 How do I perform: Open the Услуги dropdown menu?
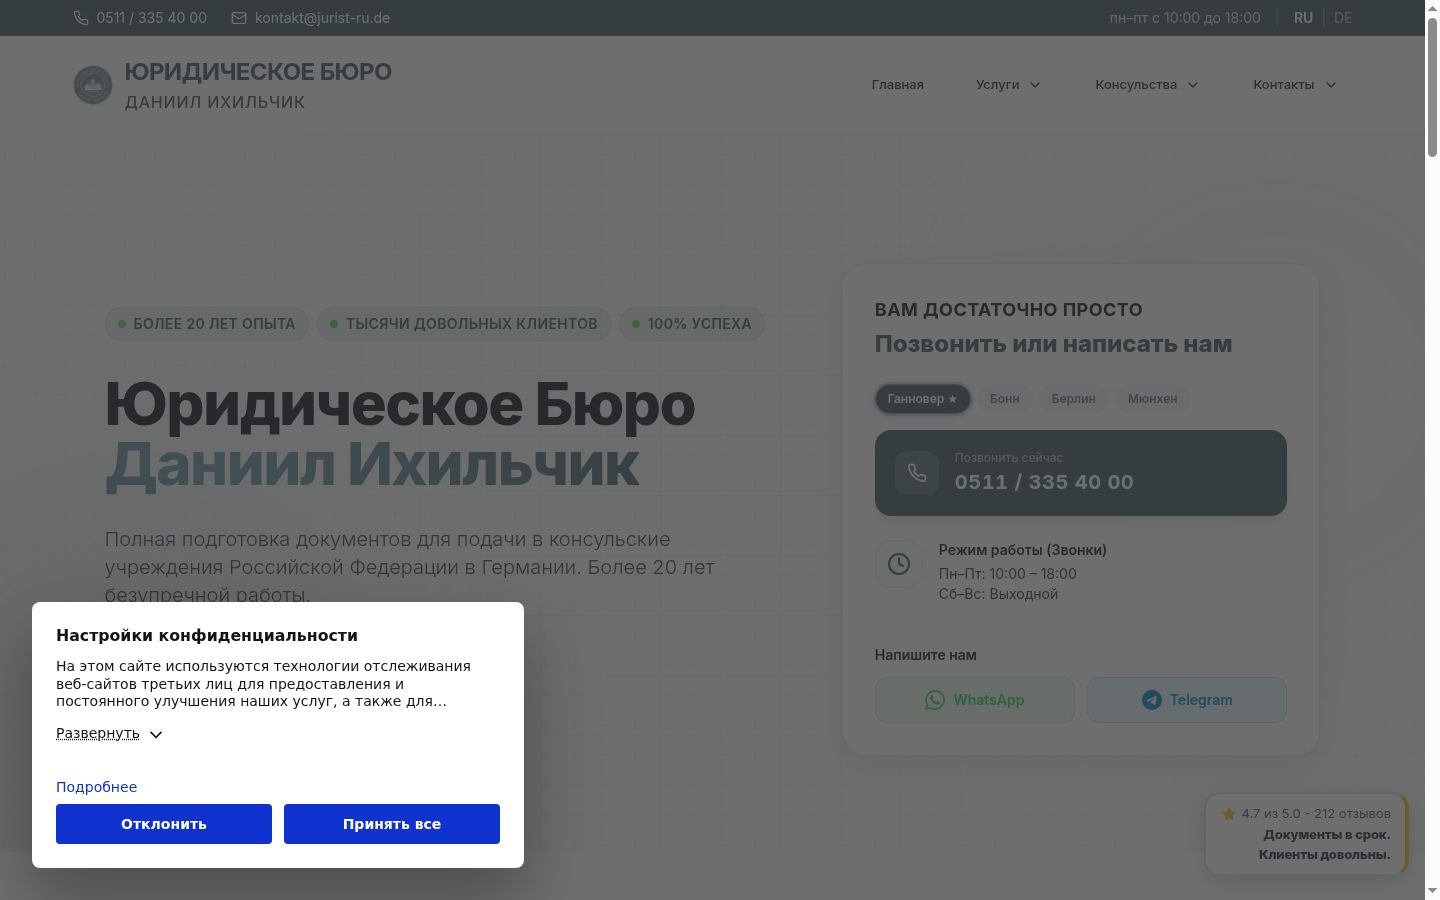1008,85
